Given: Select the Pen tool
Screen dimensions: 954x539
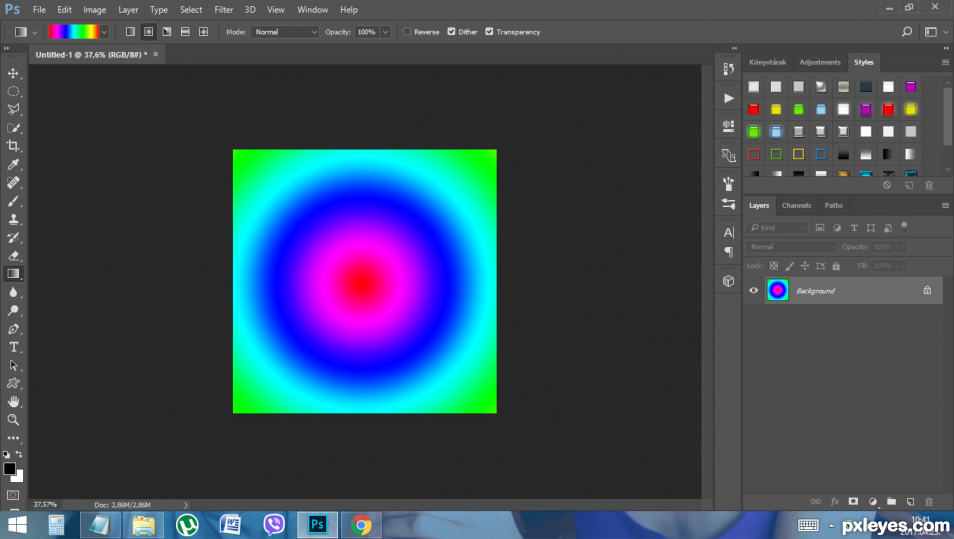Looking at the screenshot, I should (x=13, y=329).
